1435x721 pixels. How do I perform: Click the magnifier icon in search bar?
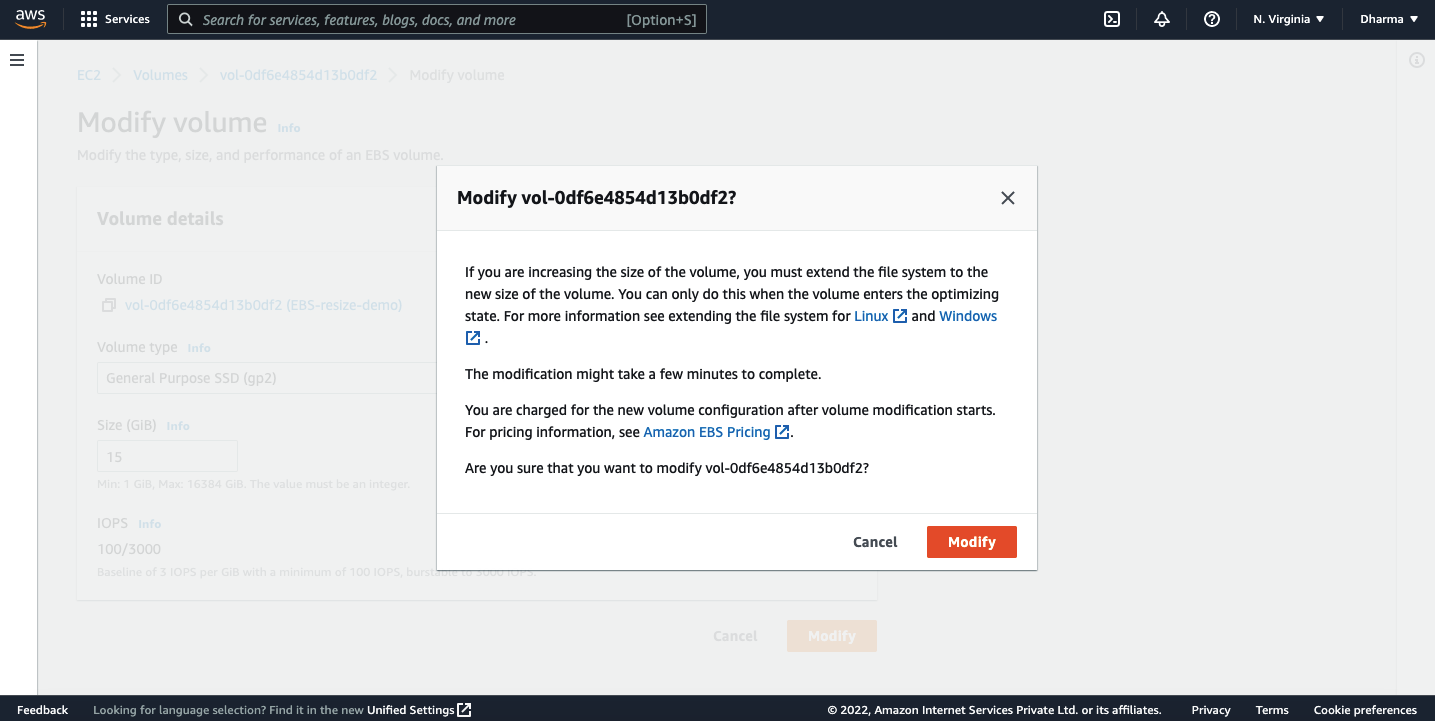(x=185, y=19)
